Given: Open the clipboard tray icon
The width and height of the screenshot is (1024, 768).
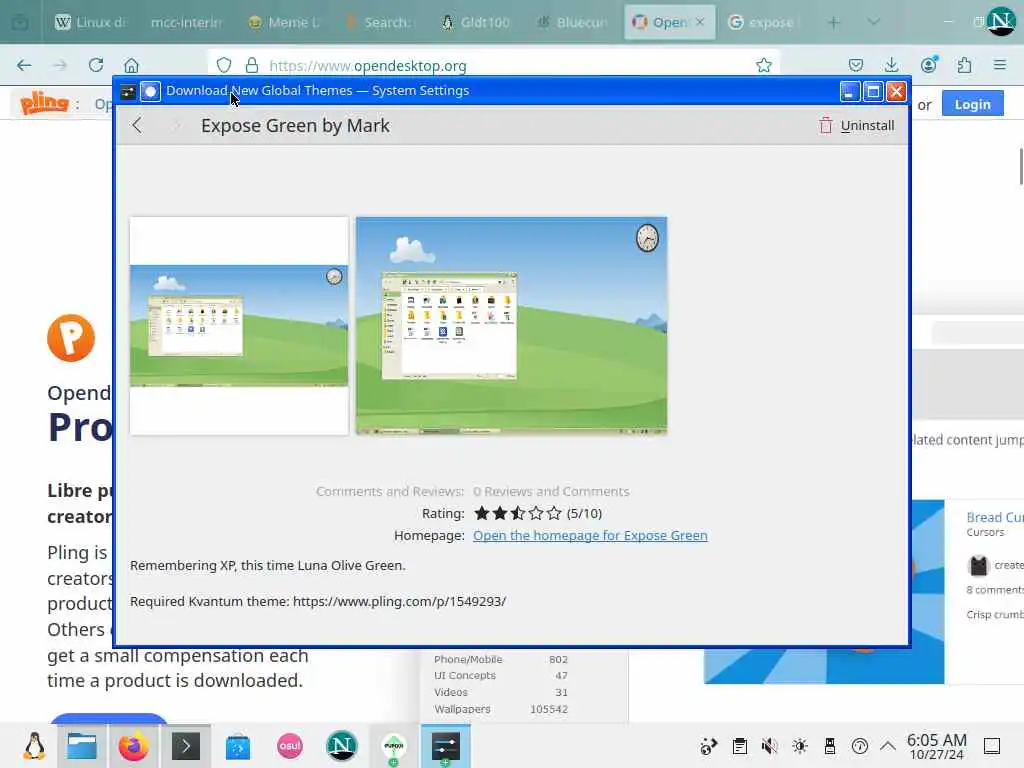Looking at the screenshot, I should click(x=739, y=746).
